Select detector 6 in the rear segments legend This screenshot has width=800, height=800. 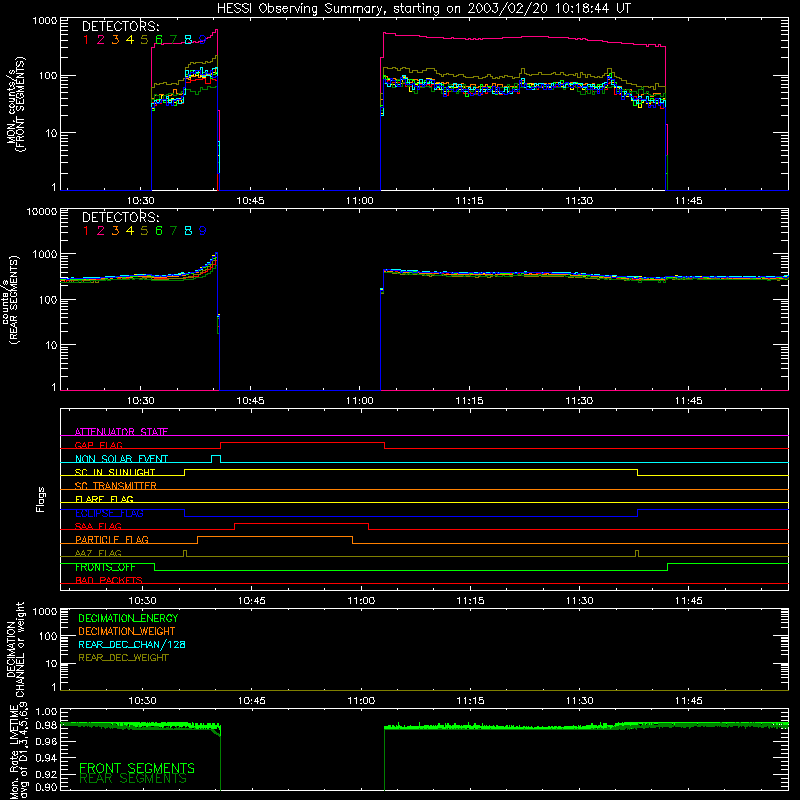coord(159,231)
